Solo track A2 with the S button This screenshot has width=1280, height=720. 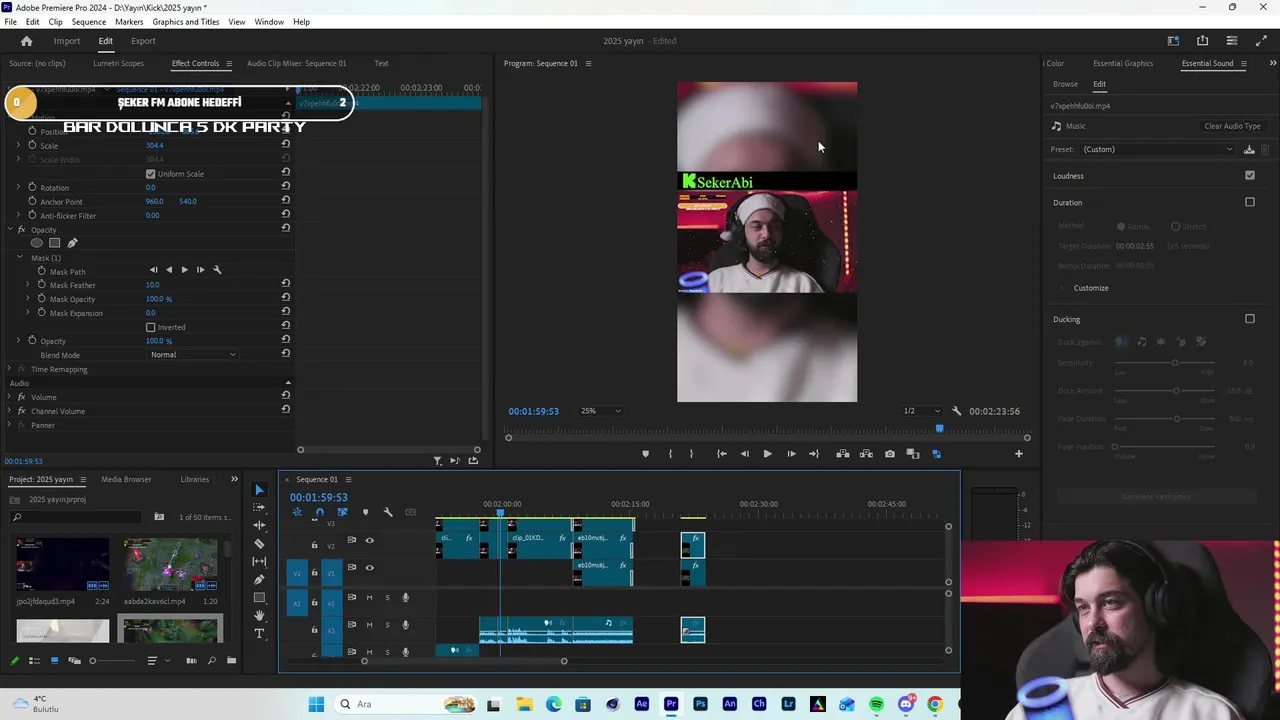[388, 625]
